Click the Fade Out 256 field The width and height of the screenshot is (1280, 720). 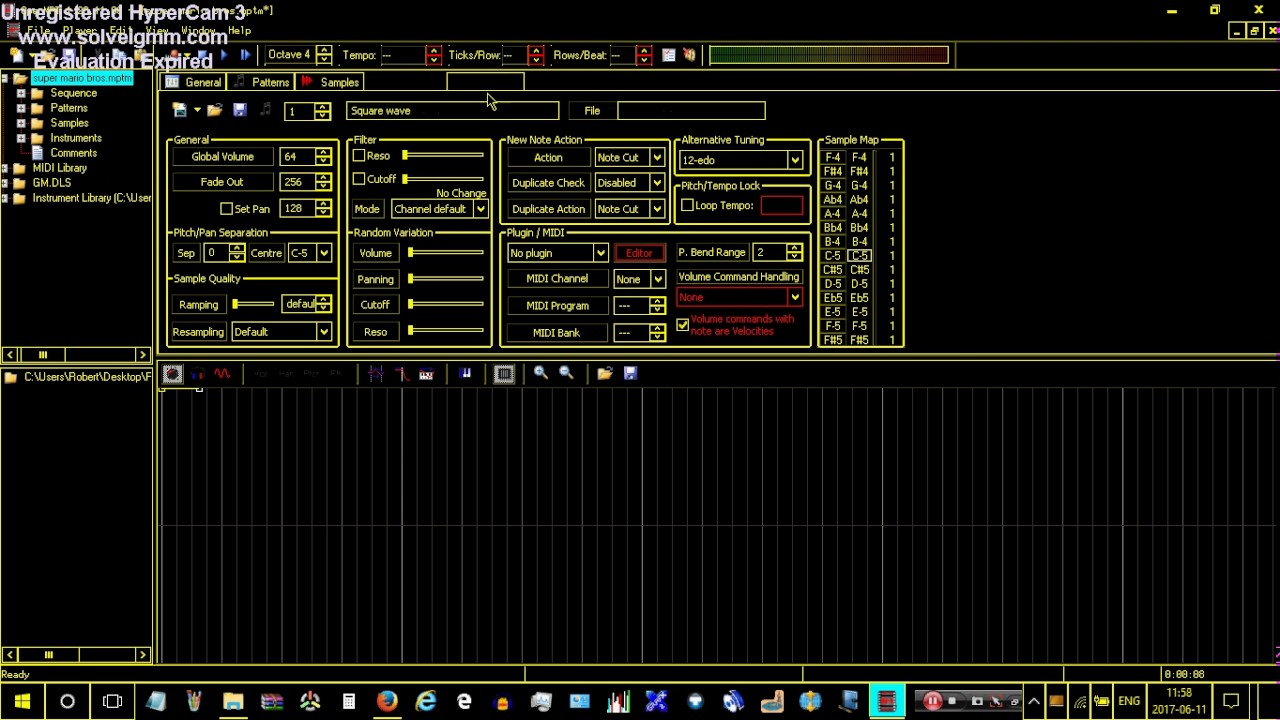tap(297, 182)
